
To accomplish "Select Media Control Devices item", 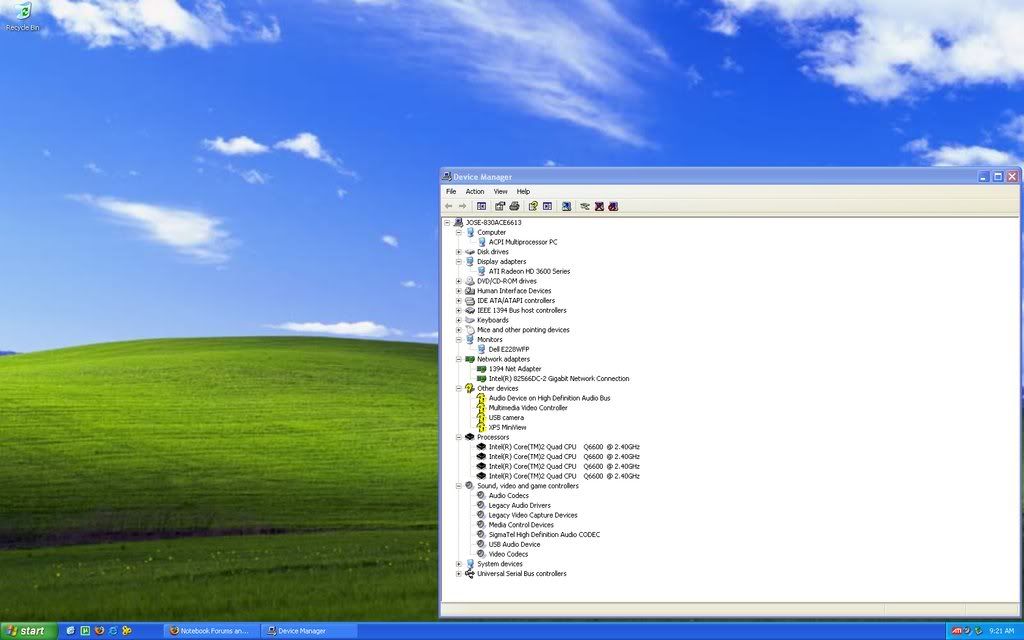I will tap(521, 525).
